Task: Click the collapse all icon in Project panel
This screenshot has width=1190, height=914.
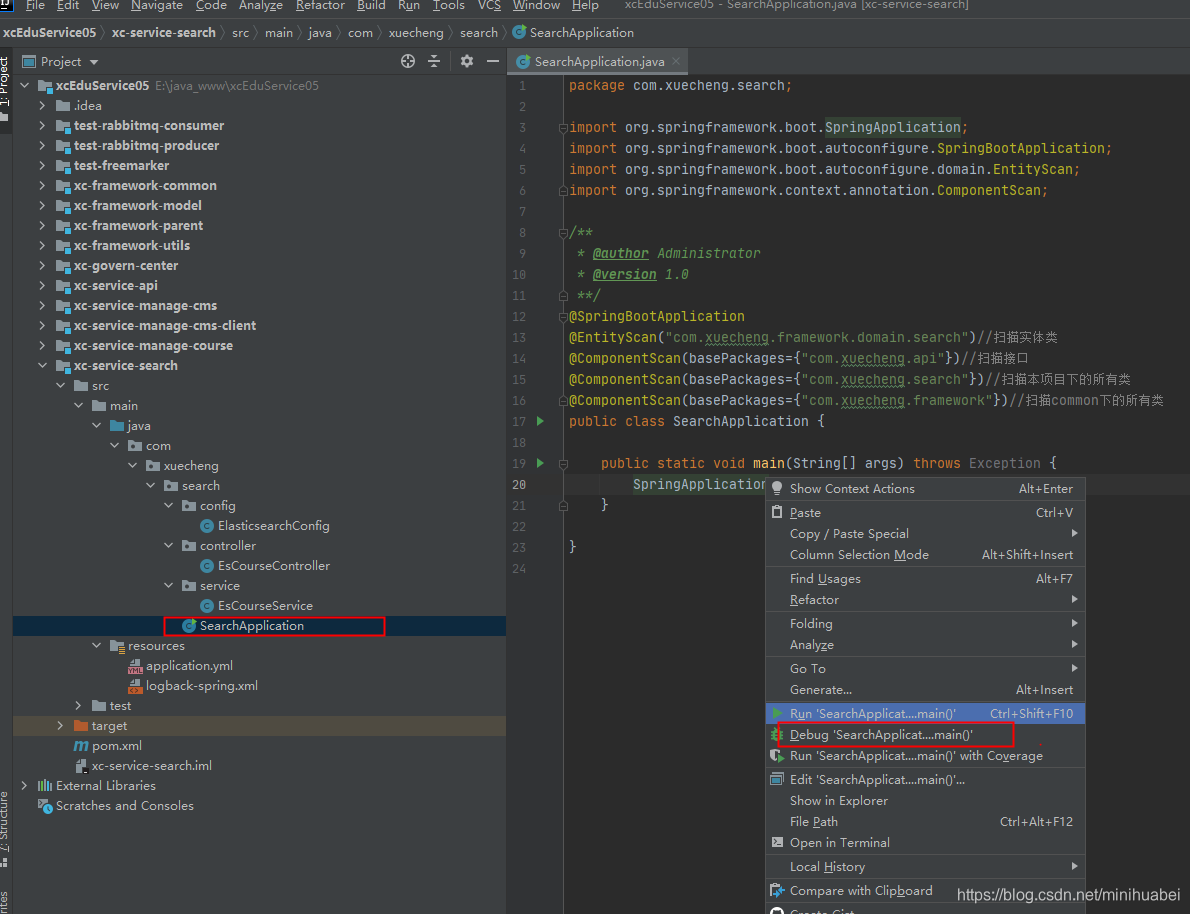Action: tap(434, 61)
